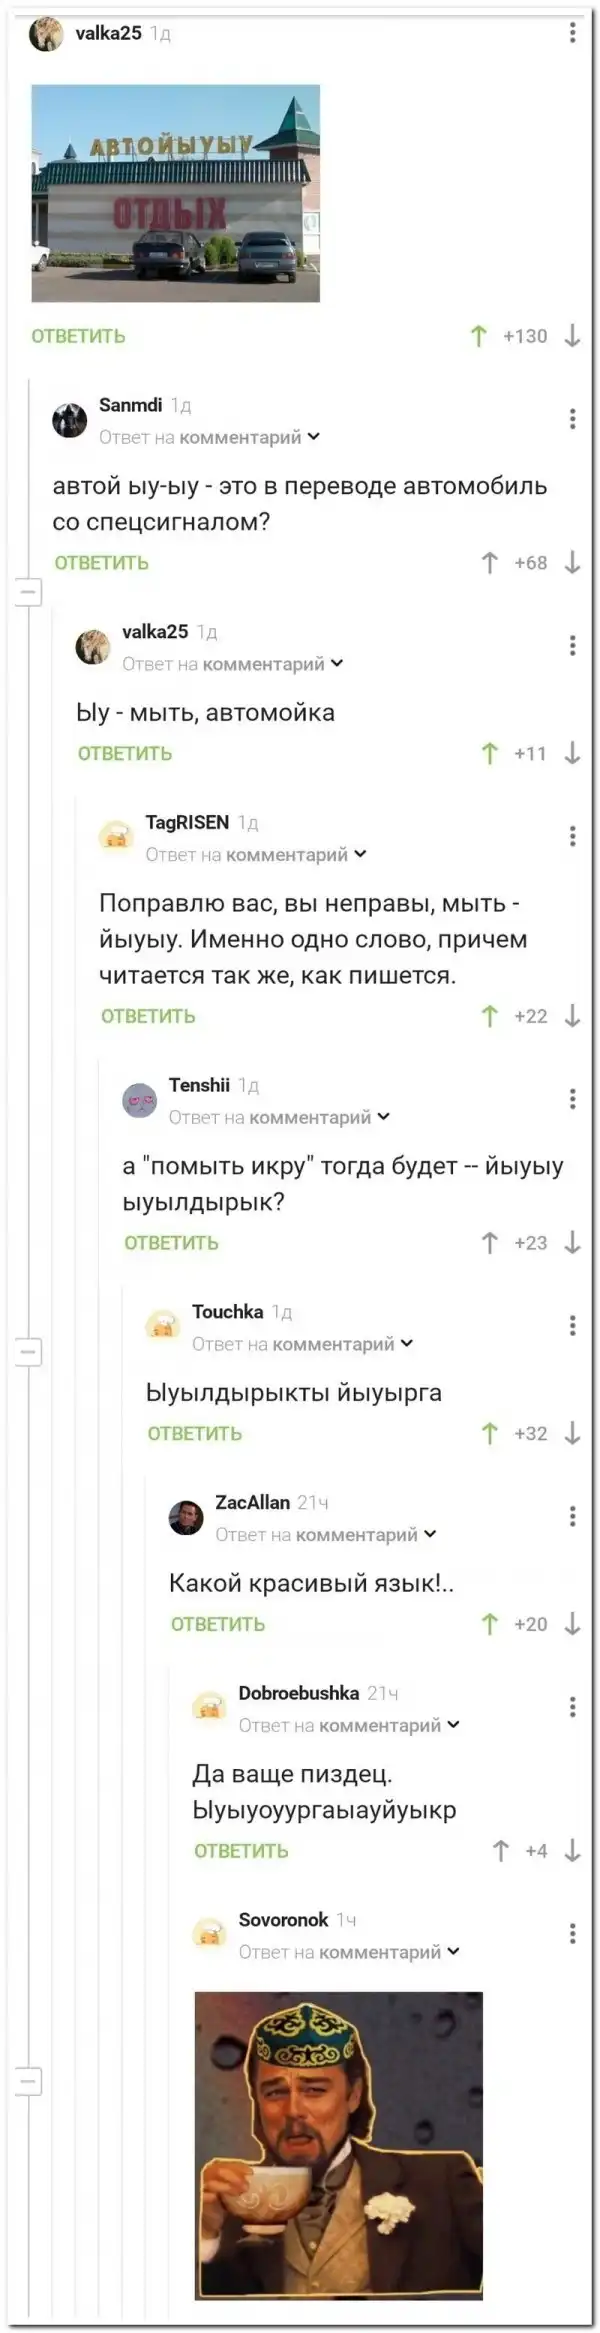The width and height of the screenshot is (600, 2333).
Task: Downvote Dobroebushka's comment rated +4
Action: click(x=572, y=1851)
